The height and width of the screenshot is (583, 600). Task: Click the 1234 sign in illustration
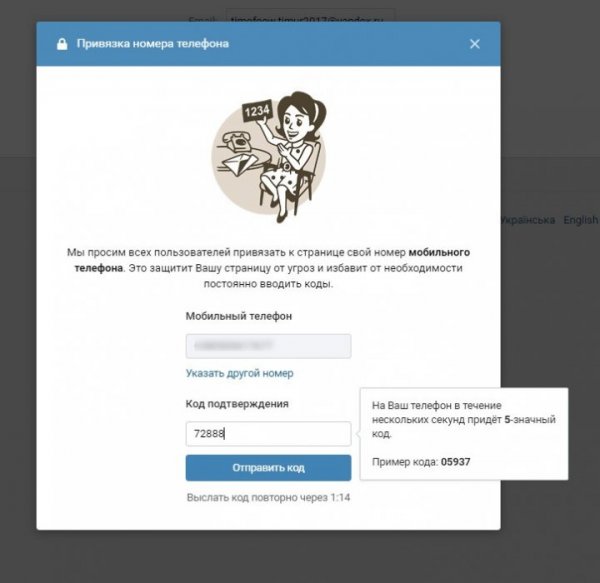(x=257, y=111)
